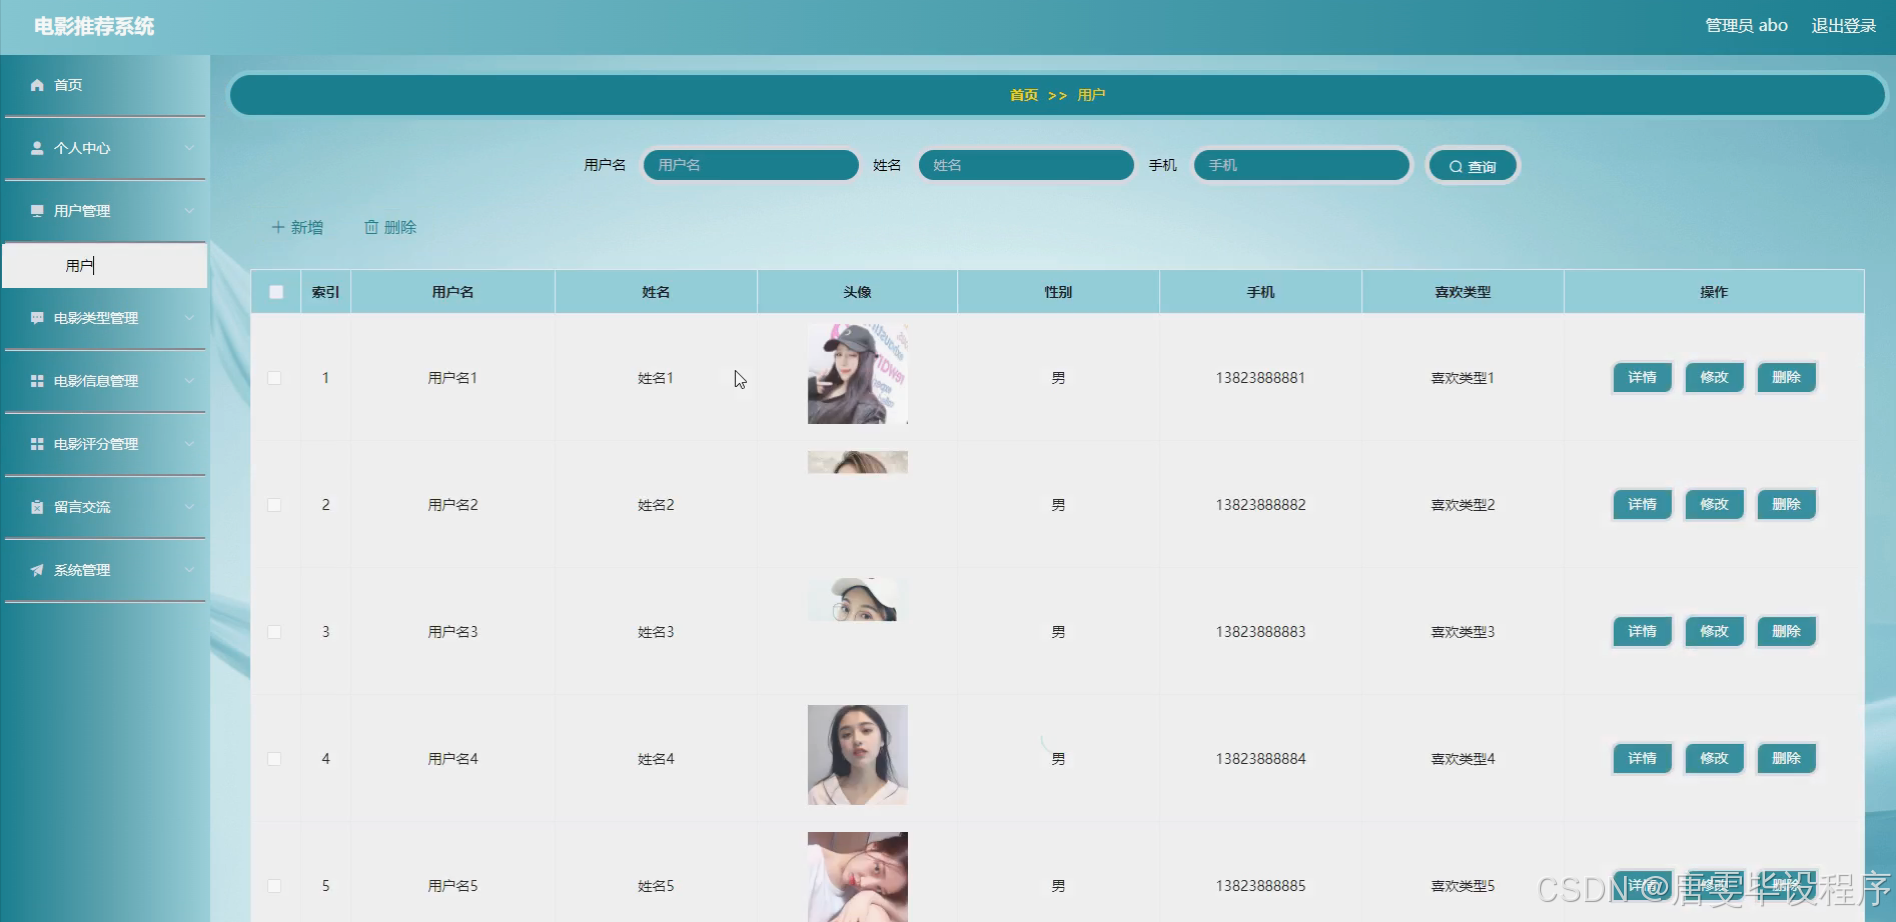The image size is (1896, 922).
Task: Click 修改 for row 用户名3
Action: (1714, 632)
